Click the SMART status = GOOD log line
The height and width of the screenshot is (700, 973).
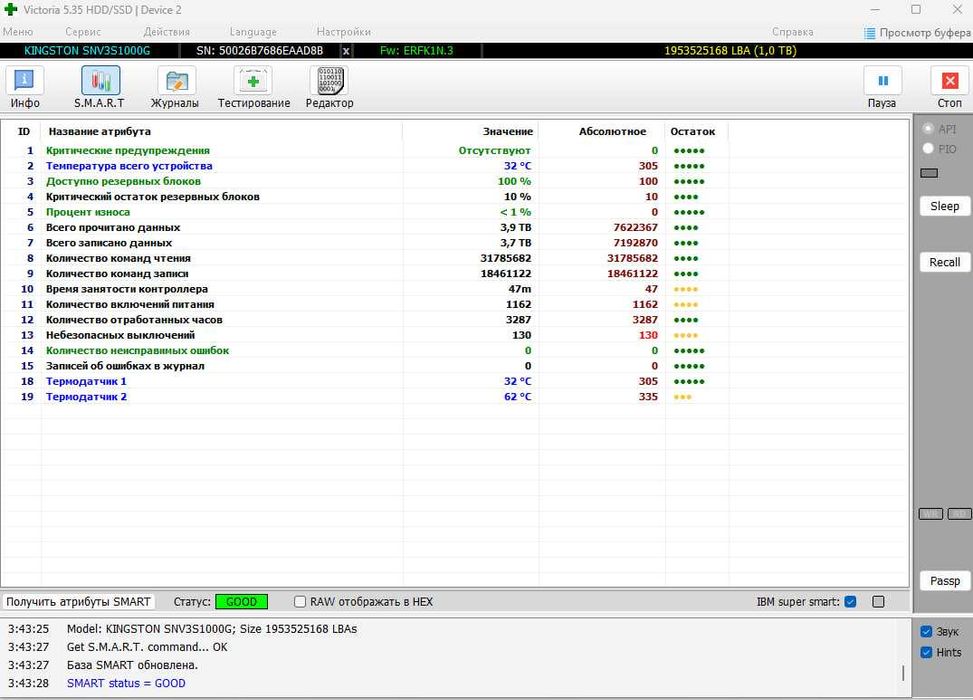[x=126, y=683]
